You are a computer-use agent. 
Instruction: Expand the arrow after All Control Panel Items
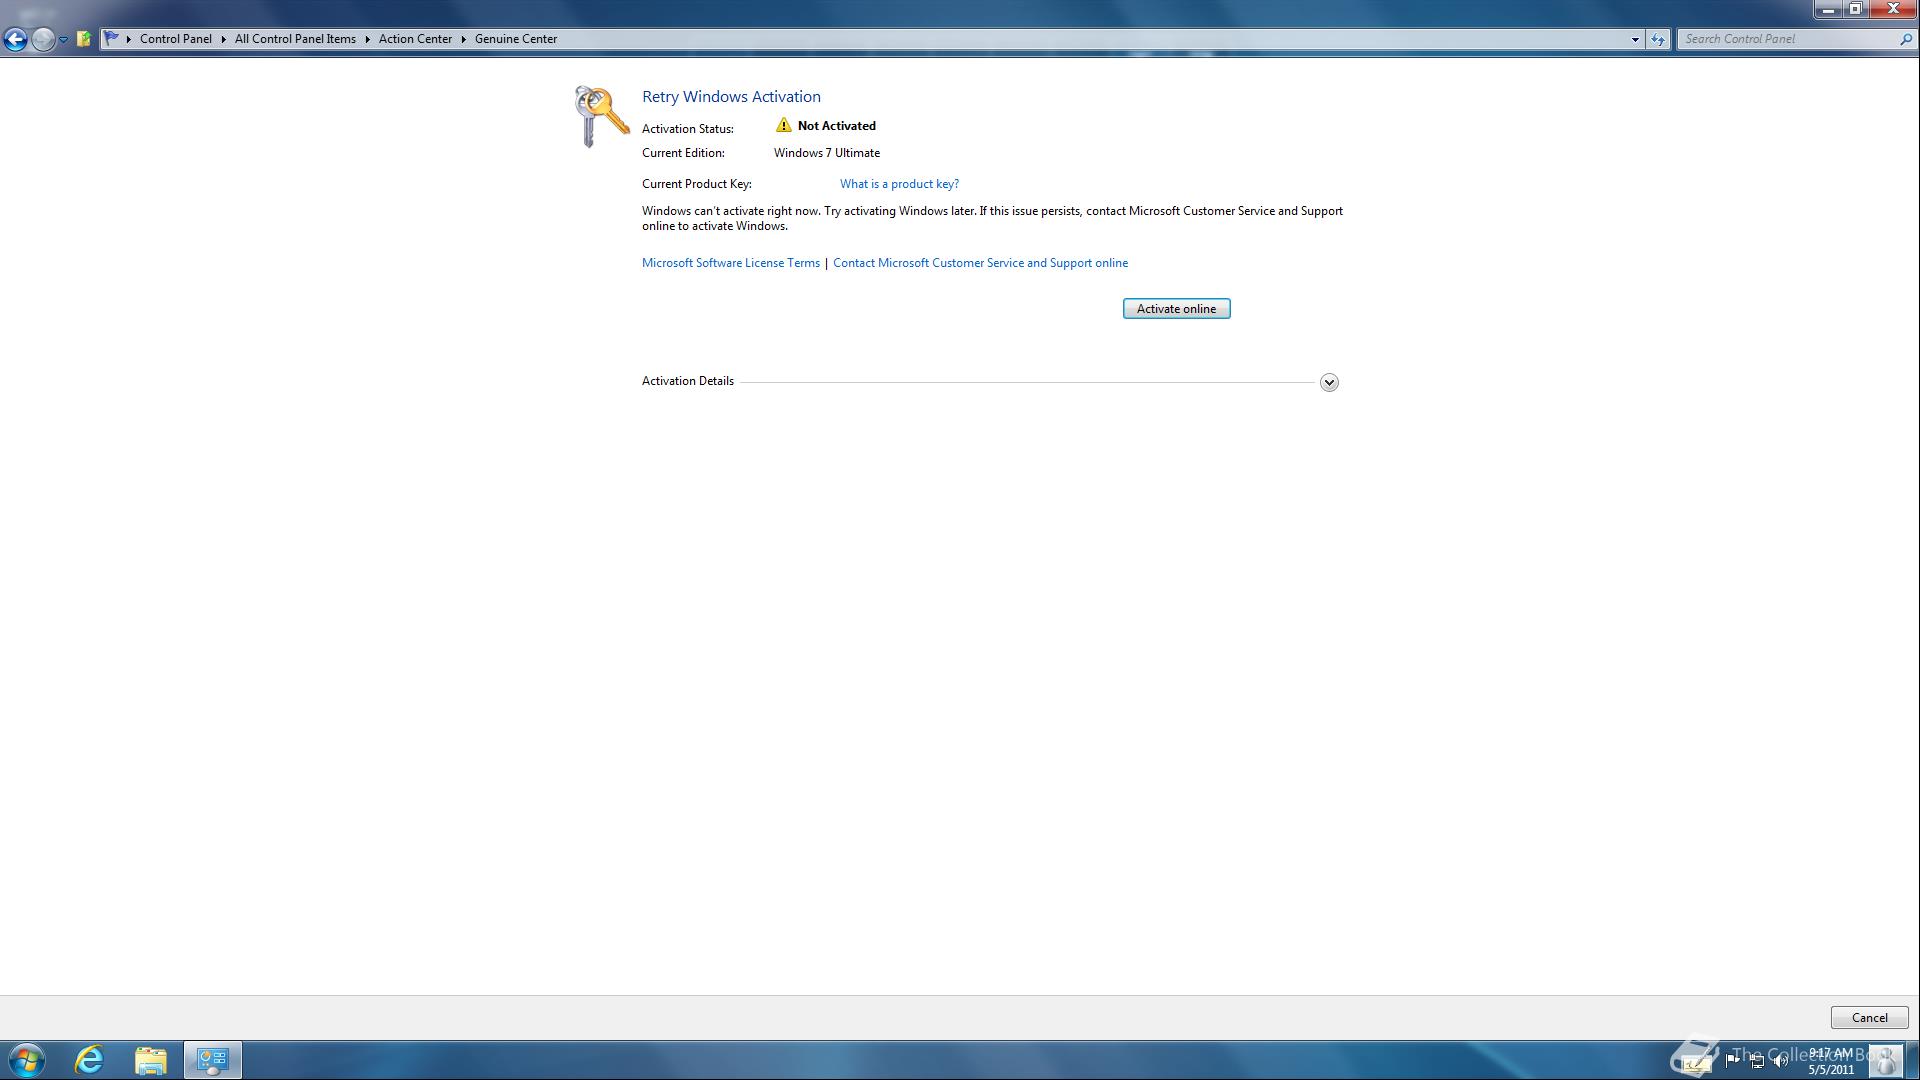click(x=367, y=39)
